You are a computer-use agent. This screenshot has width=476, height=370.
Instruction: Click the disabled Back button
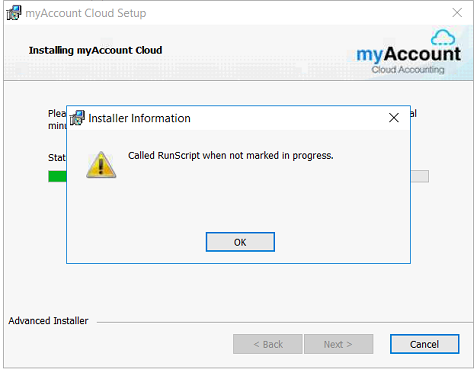point(268,344)
